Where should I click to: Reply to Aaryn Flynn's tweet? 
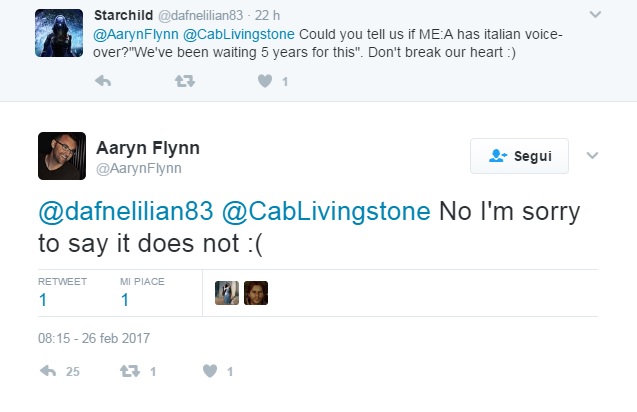point(48,371)
